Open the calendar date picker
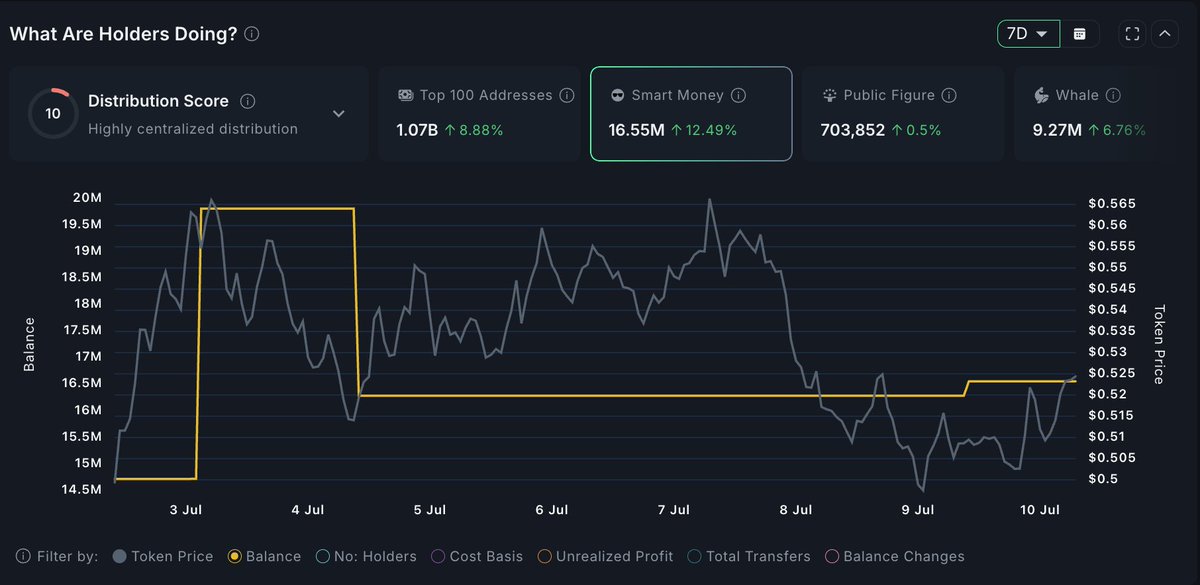Screen dimensions: 1200x585 (1080, 33)
